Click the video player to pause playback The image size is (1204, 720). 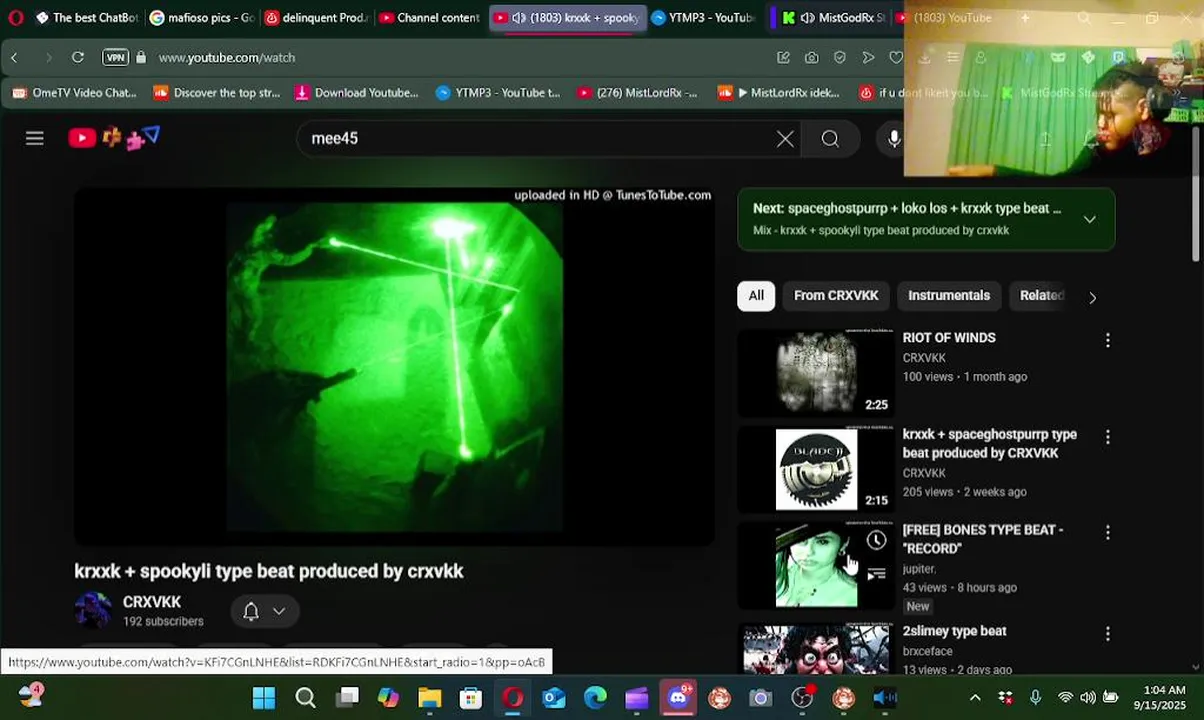[394, 367]
